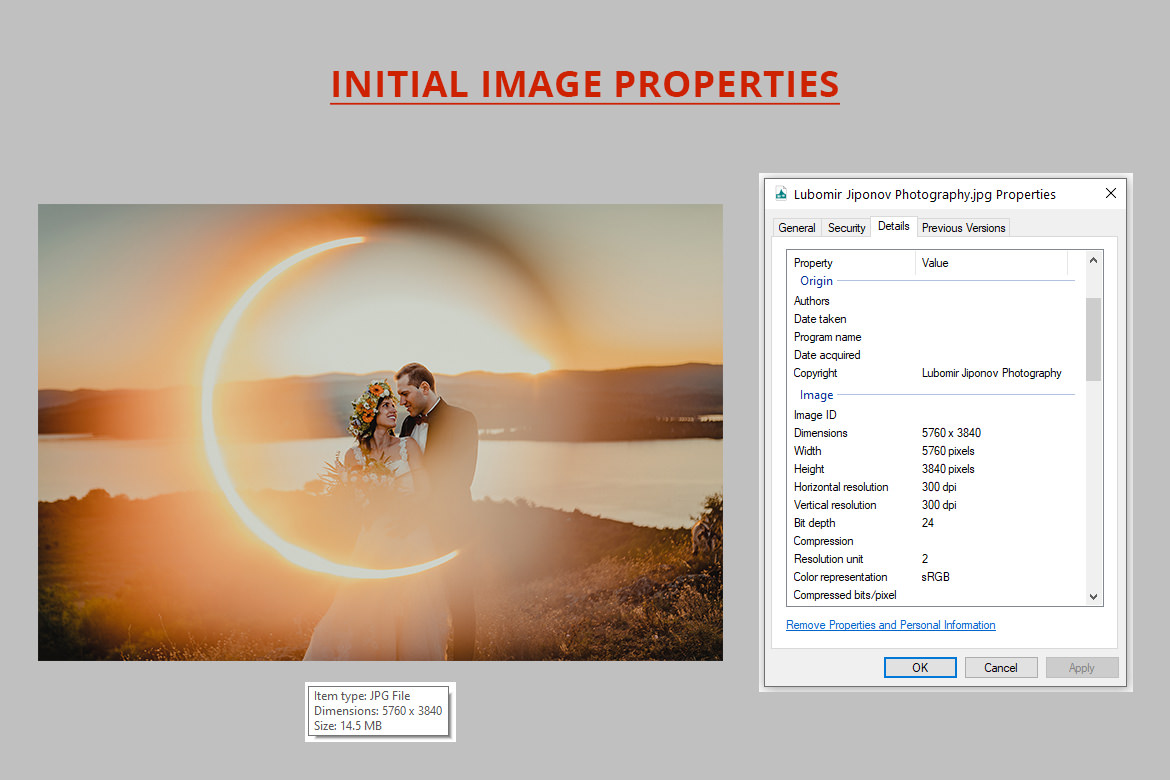Image resolution: width=1170 pixels, height=780 pixels.
Task: Click the Compression property row
Action: (933, 541)
